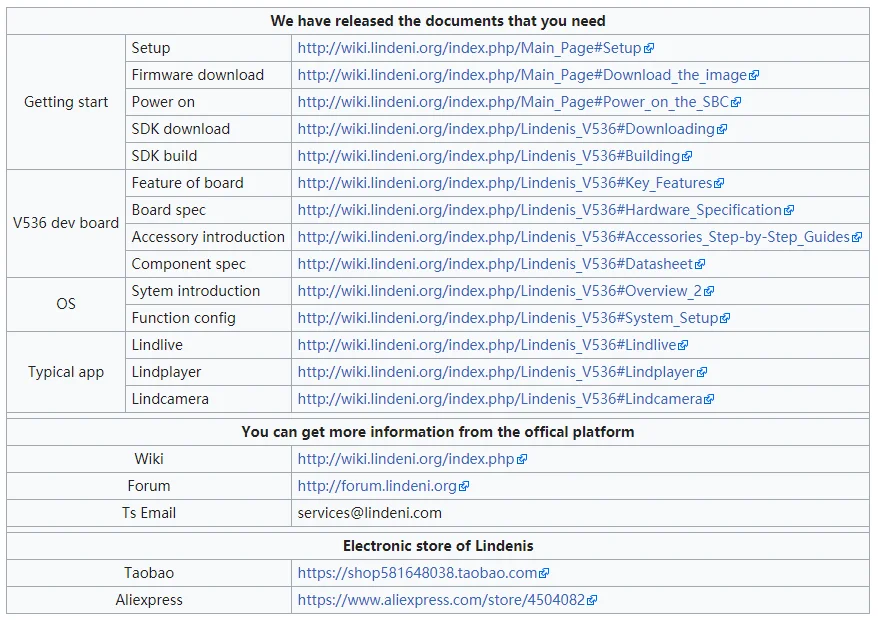Viewport: 878px width, 620px height.
Task: Open the Lindenis_V536#Building link
Action: 489,156
